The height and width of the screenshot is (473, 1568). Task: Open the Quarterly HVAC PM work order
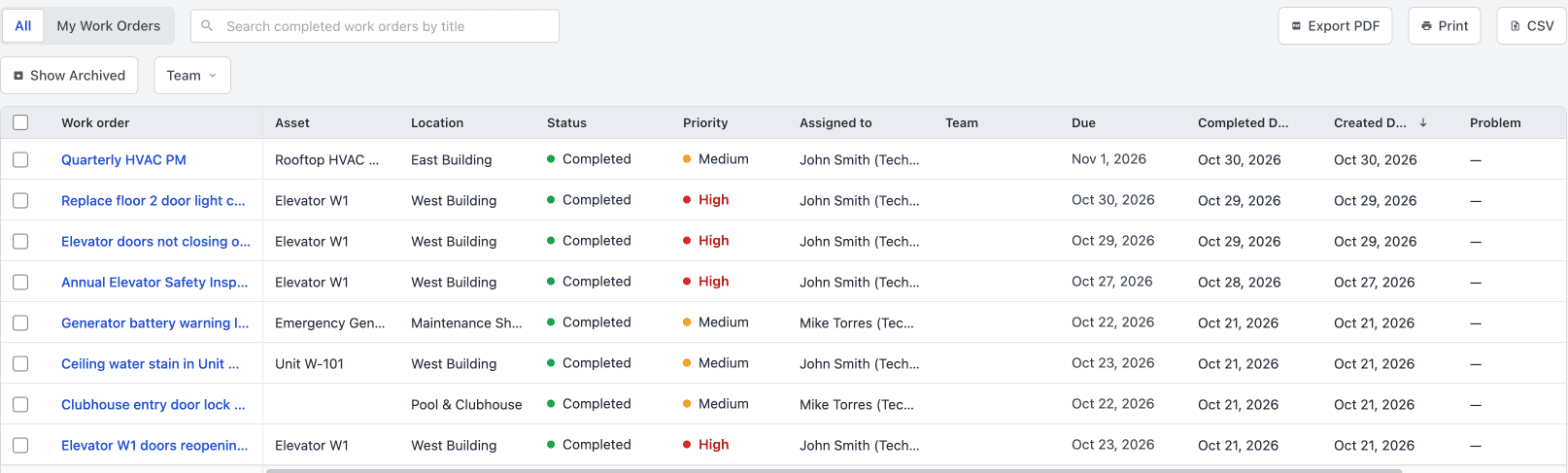tap(124, 160)
